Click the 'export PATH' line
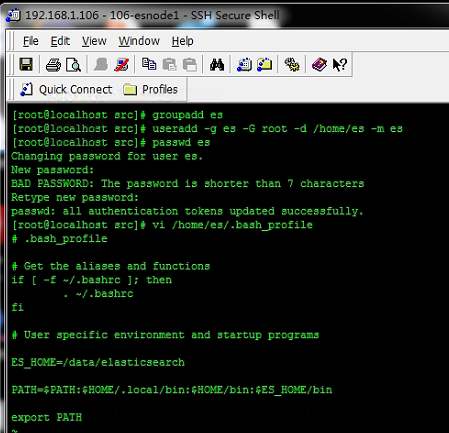Screen dimensions: 449x433 (x=46, y=417)
